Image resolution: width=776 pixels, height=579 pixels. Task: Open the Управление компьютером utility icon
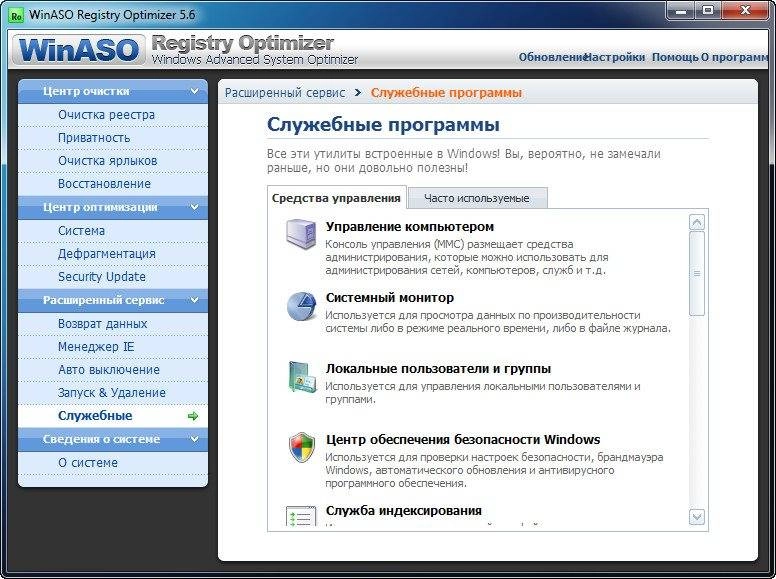click(301, 234)
